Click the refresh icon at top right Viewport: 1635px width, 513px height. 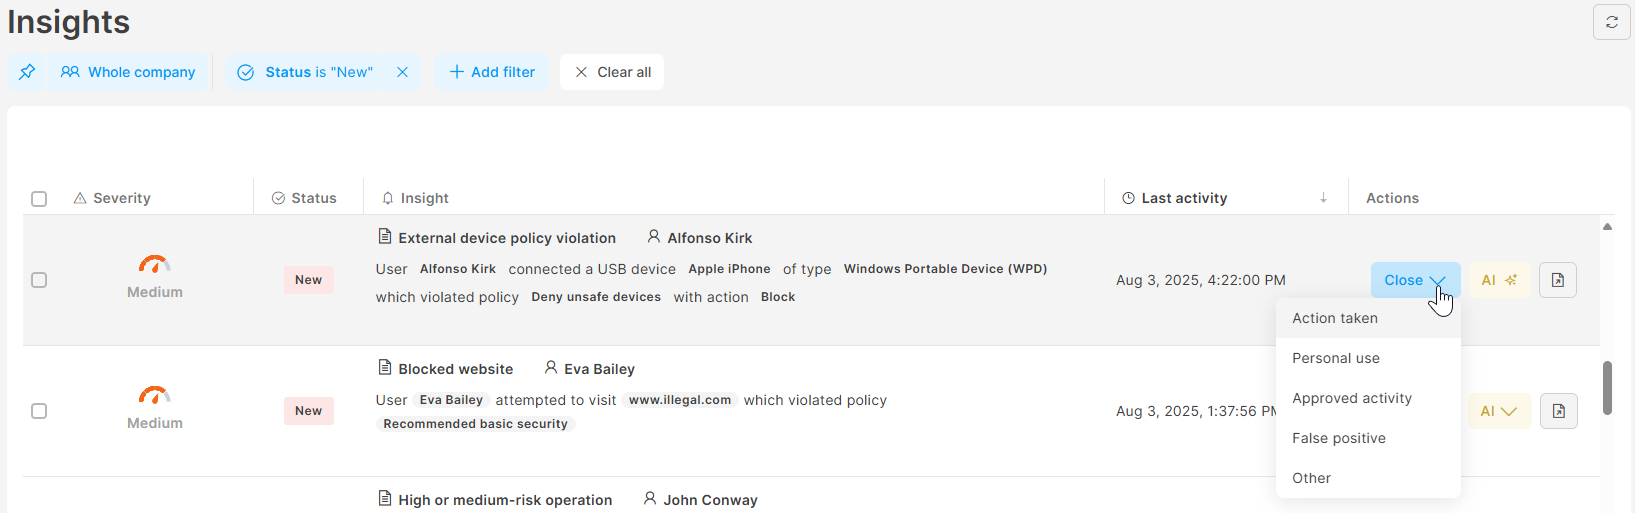(1611, 22)
